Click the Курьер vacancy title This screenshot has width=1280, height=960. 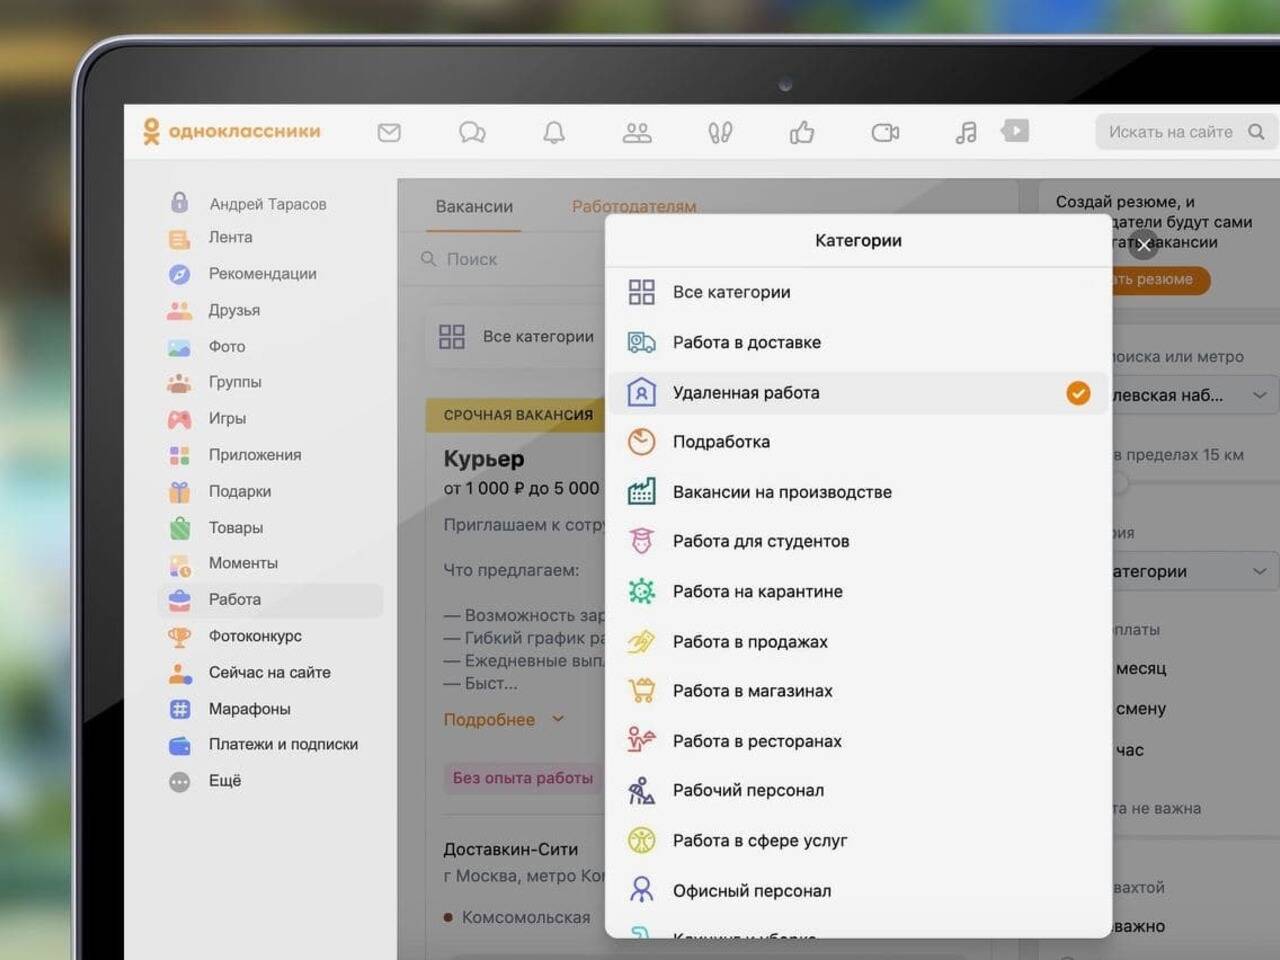click(x=484, y=459)
